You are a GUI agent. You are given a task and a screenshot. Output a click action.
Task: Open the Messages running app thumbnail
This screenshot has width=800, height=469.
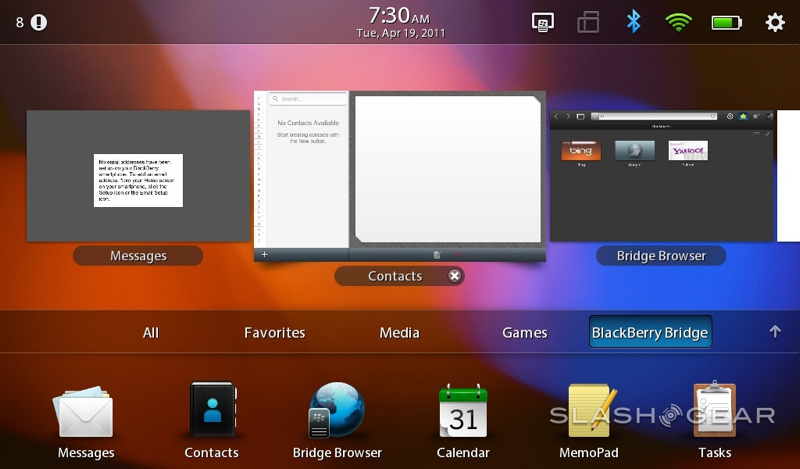138,176
